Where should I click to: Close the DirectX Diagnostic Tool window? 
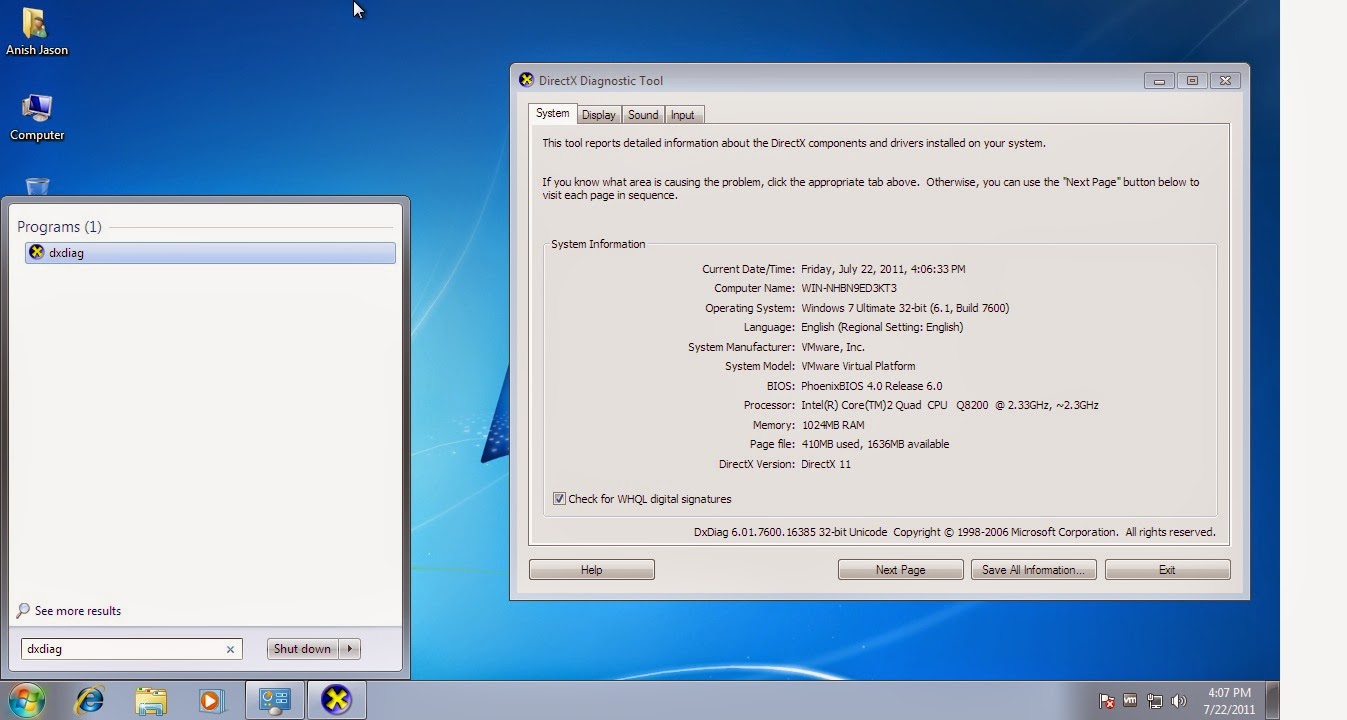pos(1225,81)
